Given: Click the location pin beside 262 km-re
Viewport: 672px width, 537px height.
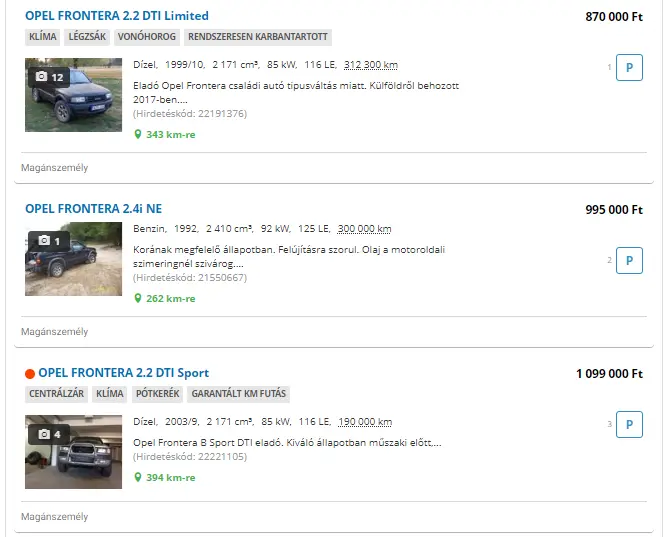Looking at the screenshot, I should click(138, 298).
